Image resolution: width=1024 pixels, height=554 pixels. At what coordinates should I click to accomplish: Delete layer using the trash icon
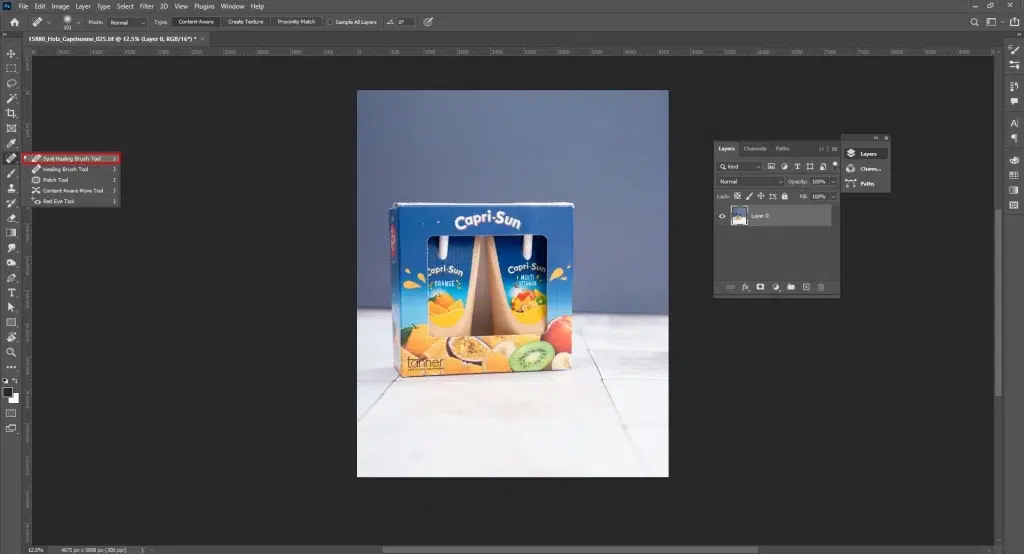click(x=821, y=287)
